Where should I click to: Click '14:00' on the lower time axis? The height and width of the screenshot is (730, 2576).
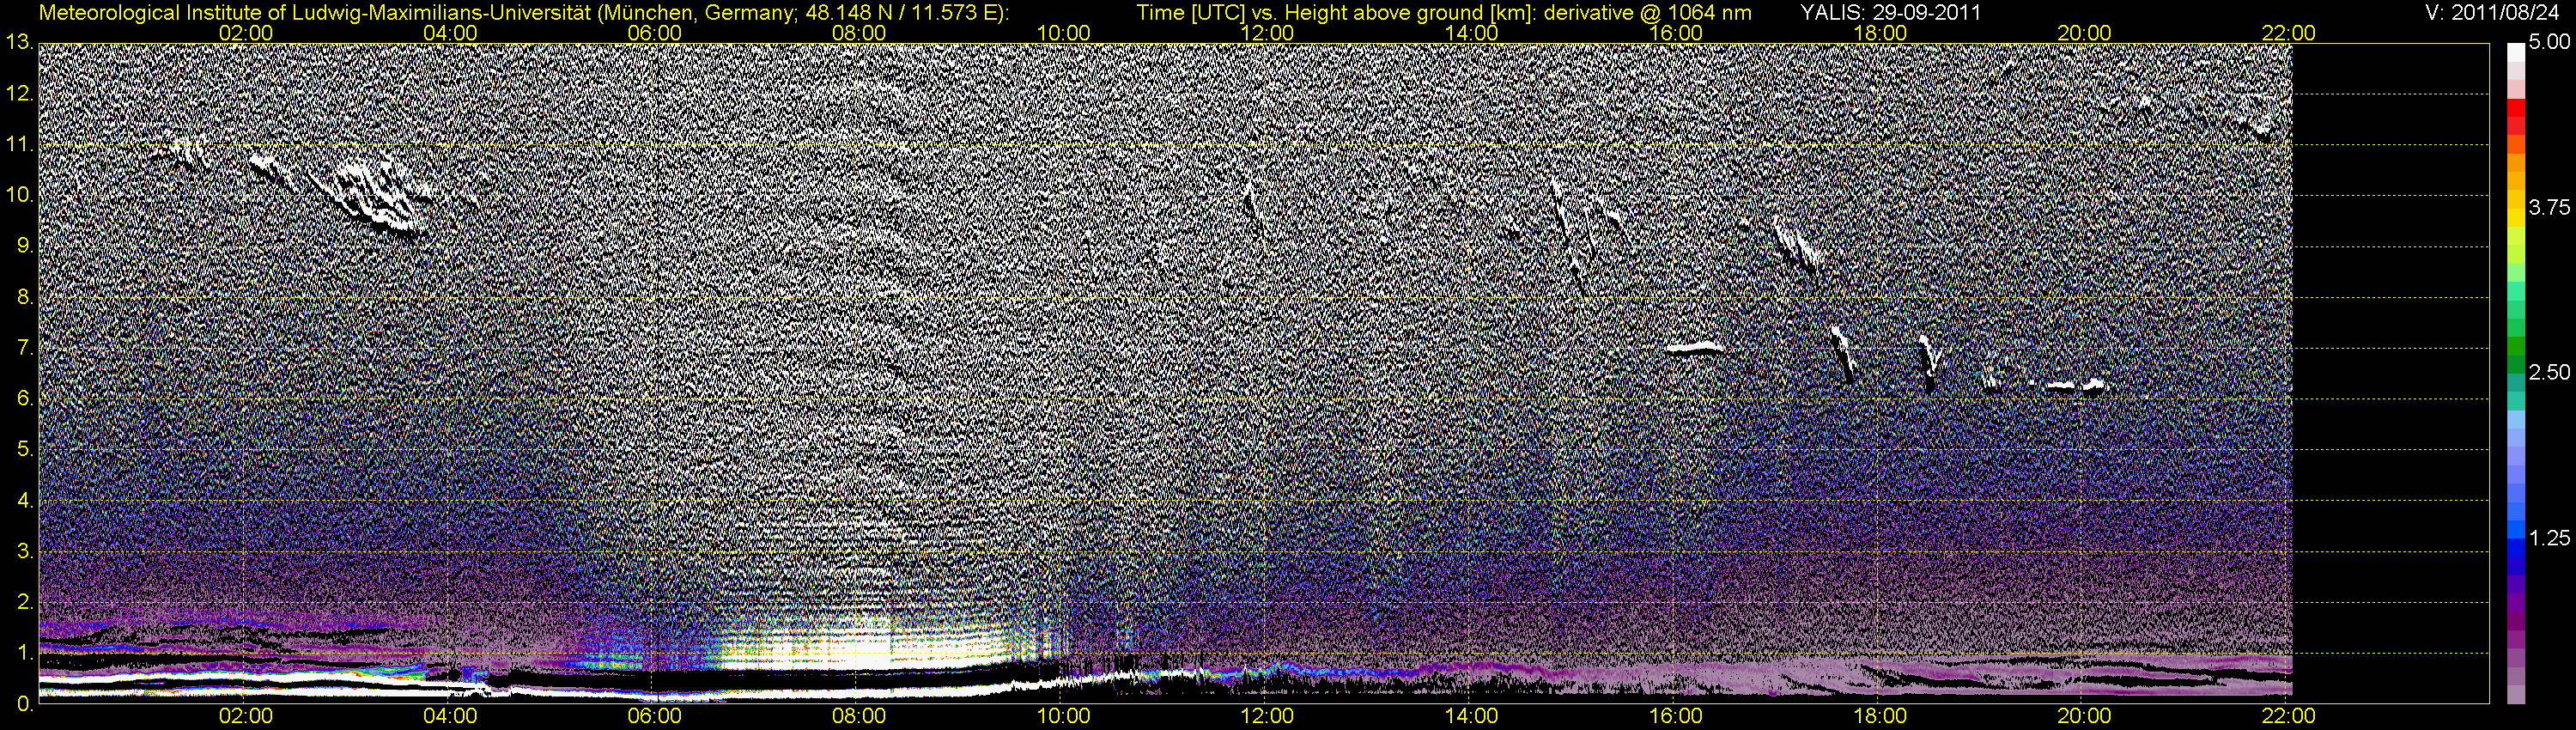[x=1472, y=716]
